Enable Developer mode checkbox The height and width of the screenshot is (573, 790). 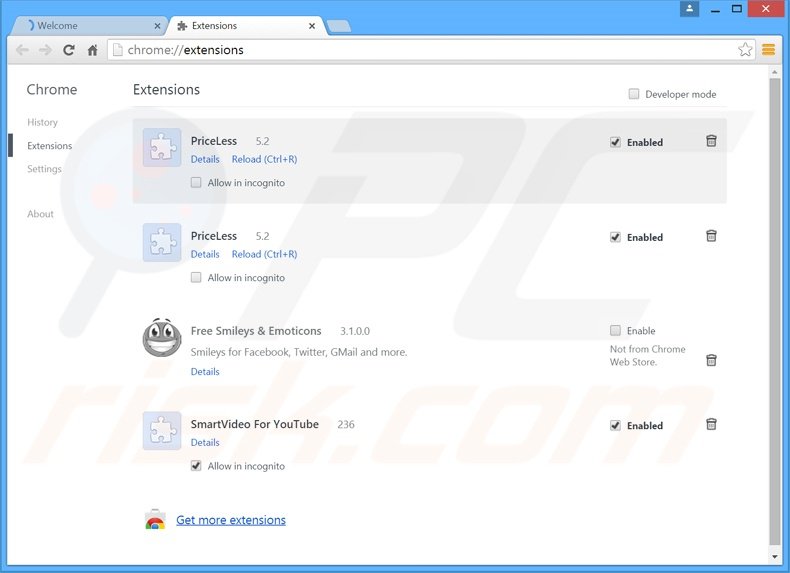(x=634, y=94)
